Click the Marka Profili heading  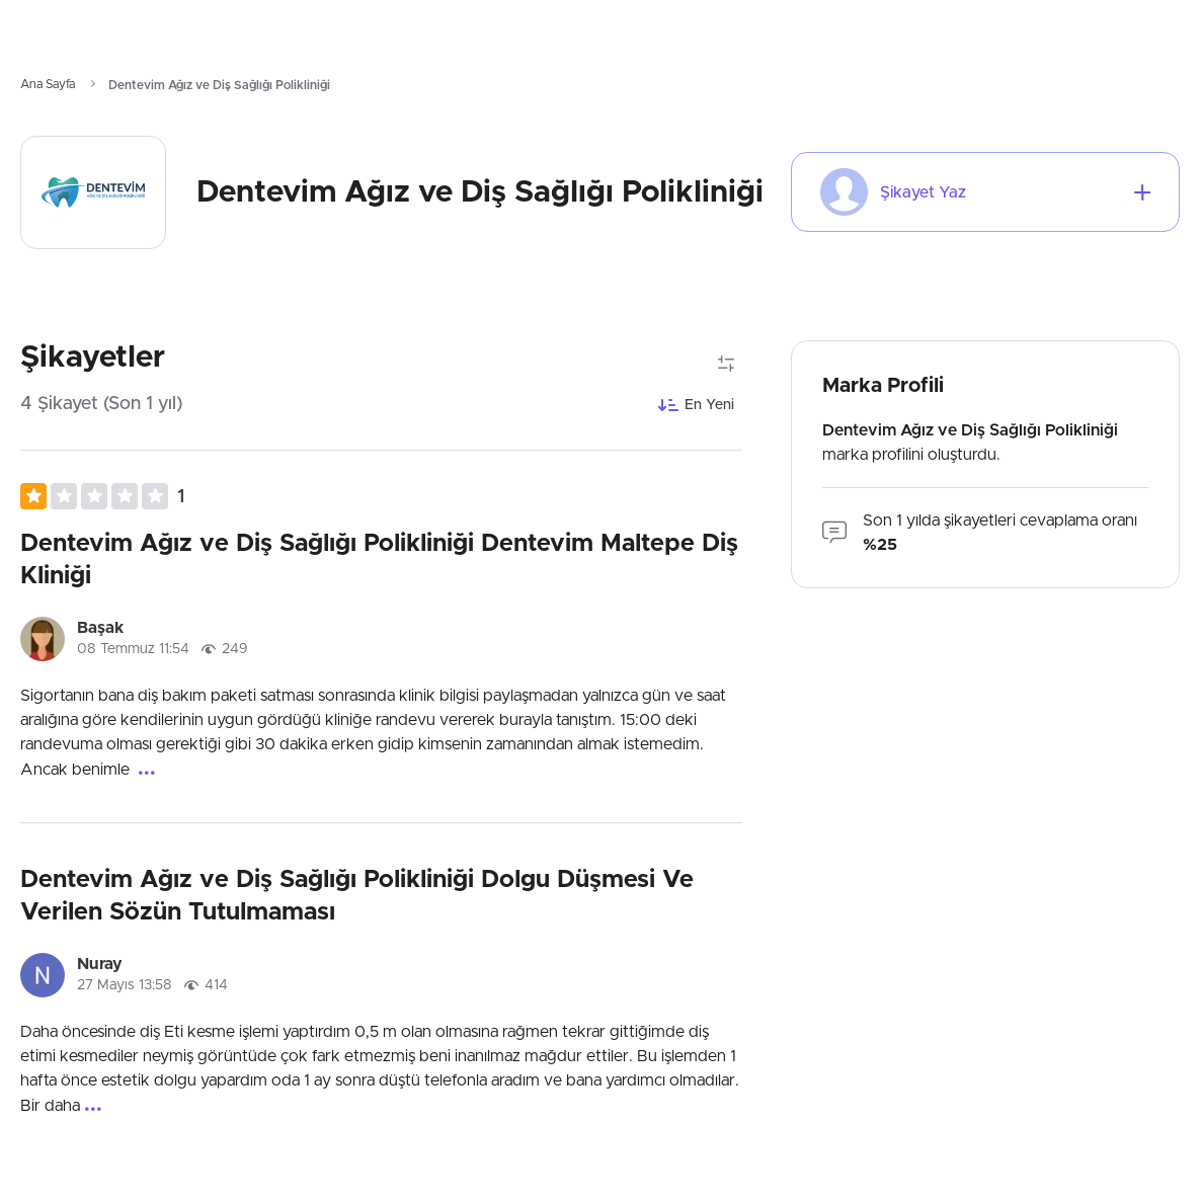883,385
